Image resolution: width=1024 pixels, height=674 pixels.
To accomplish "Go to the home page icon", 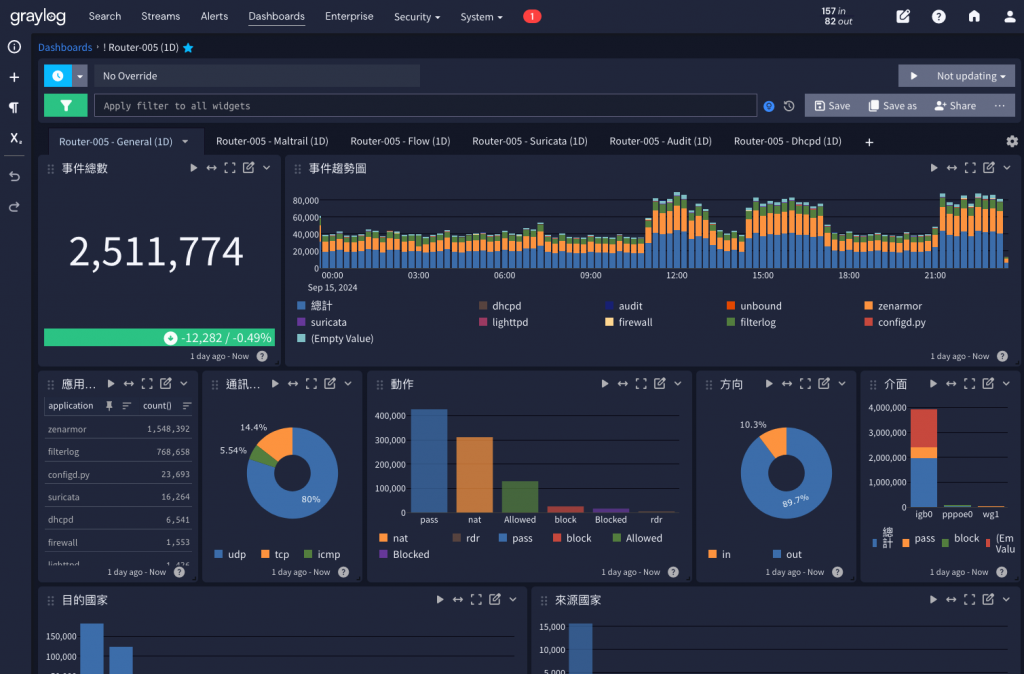I will point(974,16).
